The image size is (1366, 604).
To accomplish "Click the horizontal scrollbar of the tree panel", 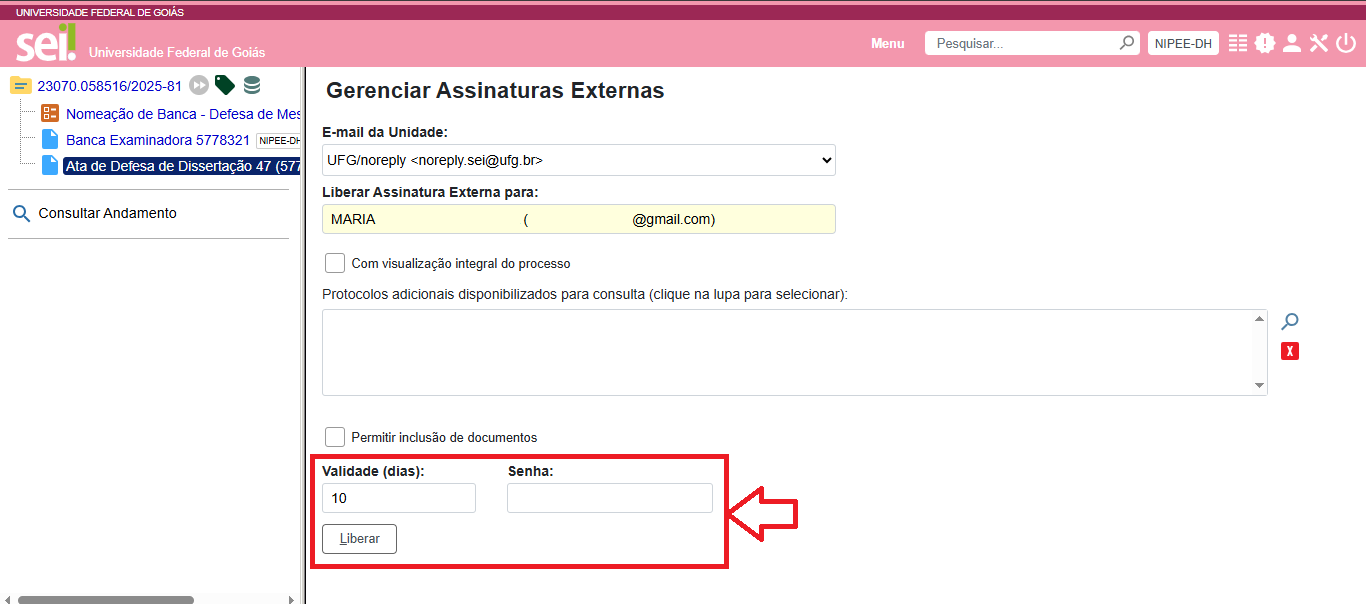I will point(106,600).
